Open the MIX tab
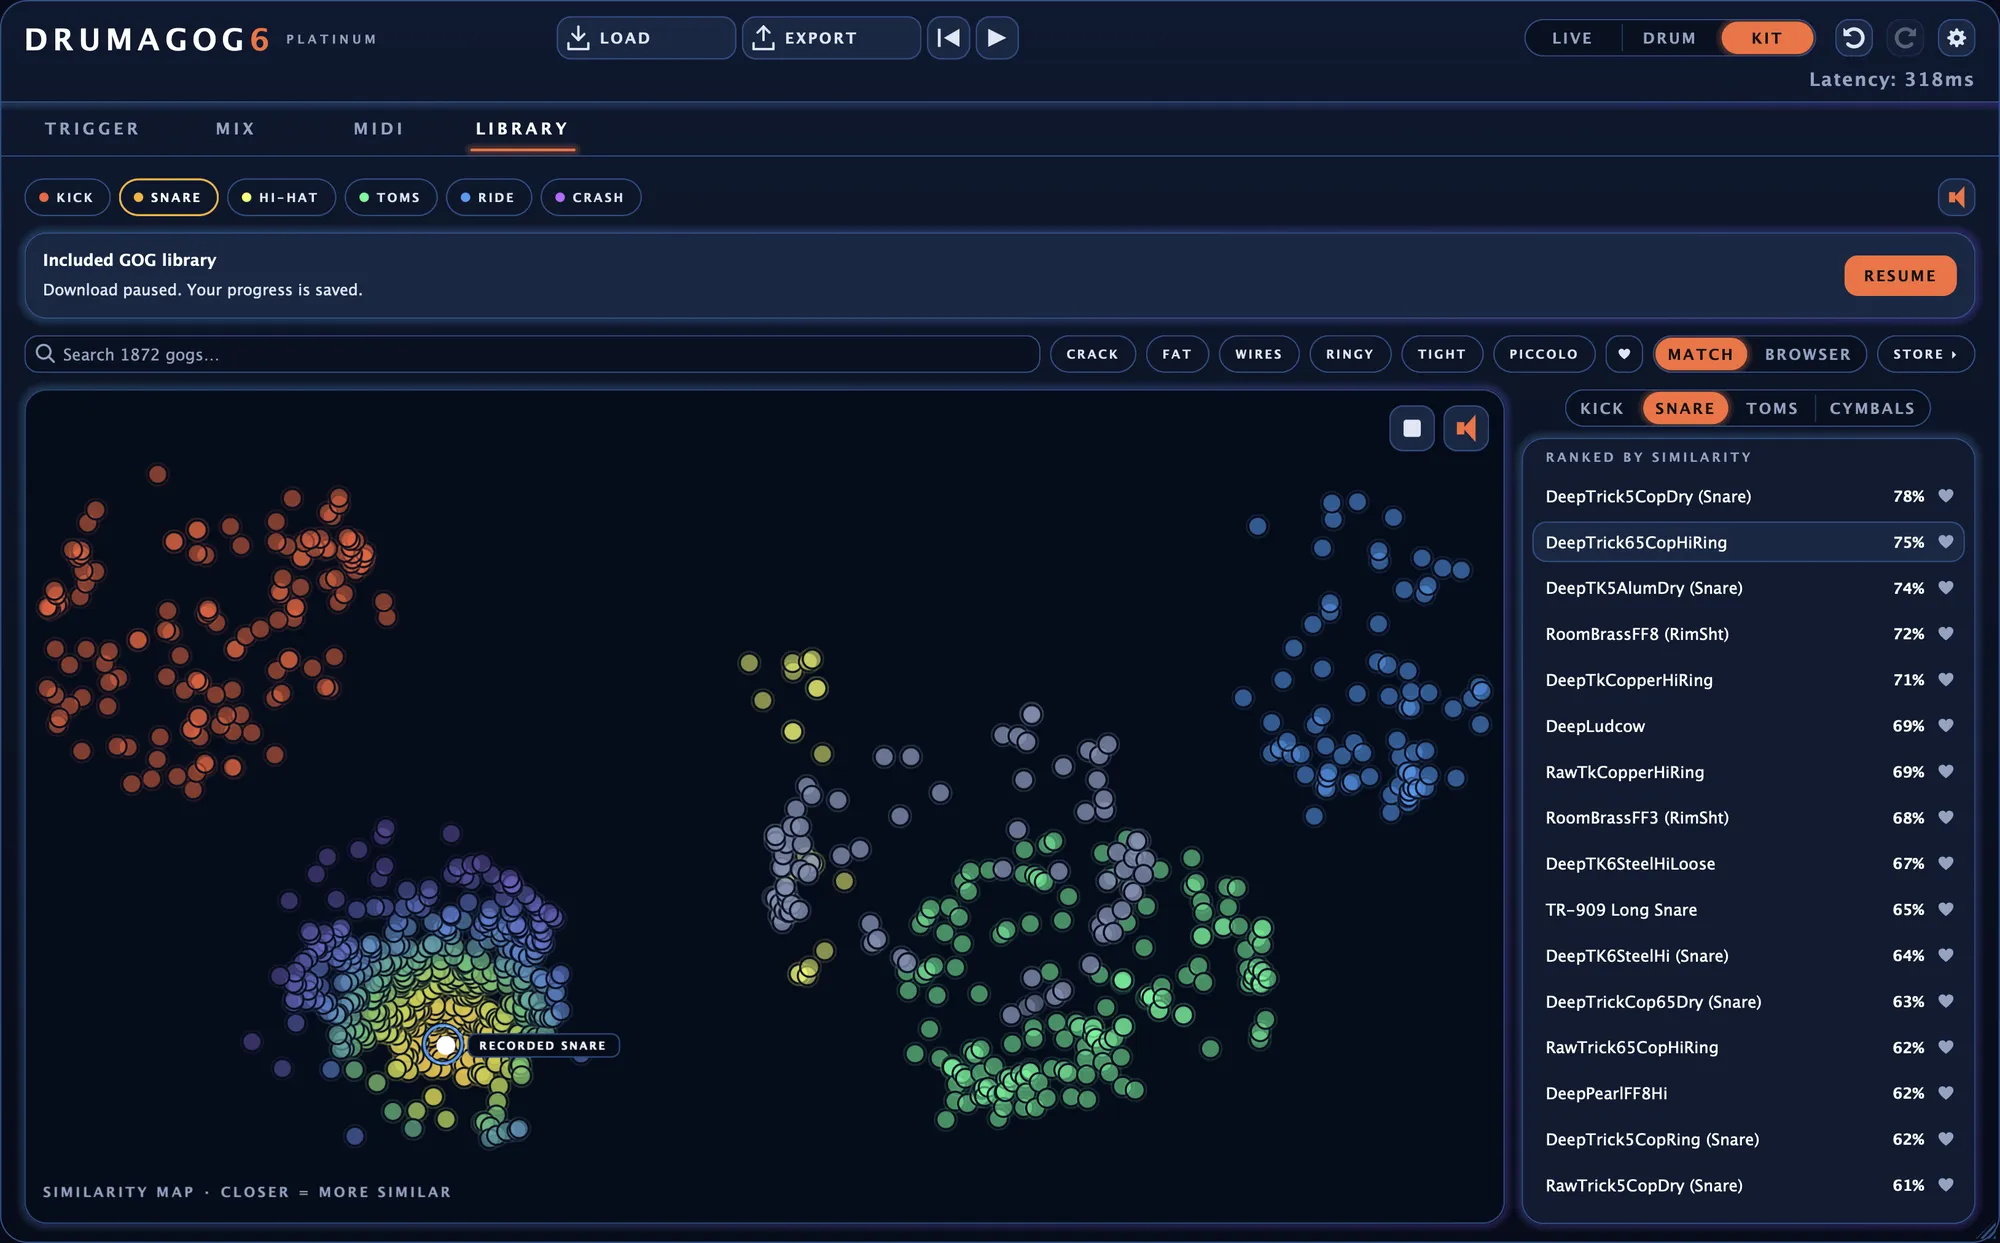Viewport: 2000px width, 1243px height. (x=236, y=129)
